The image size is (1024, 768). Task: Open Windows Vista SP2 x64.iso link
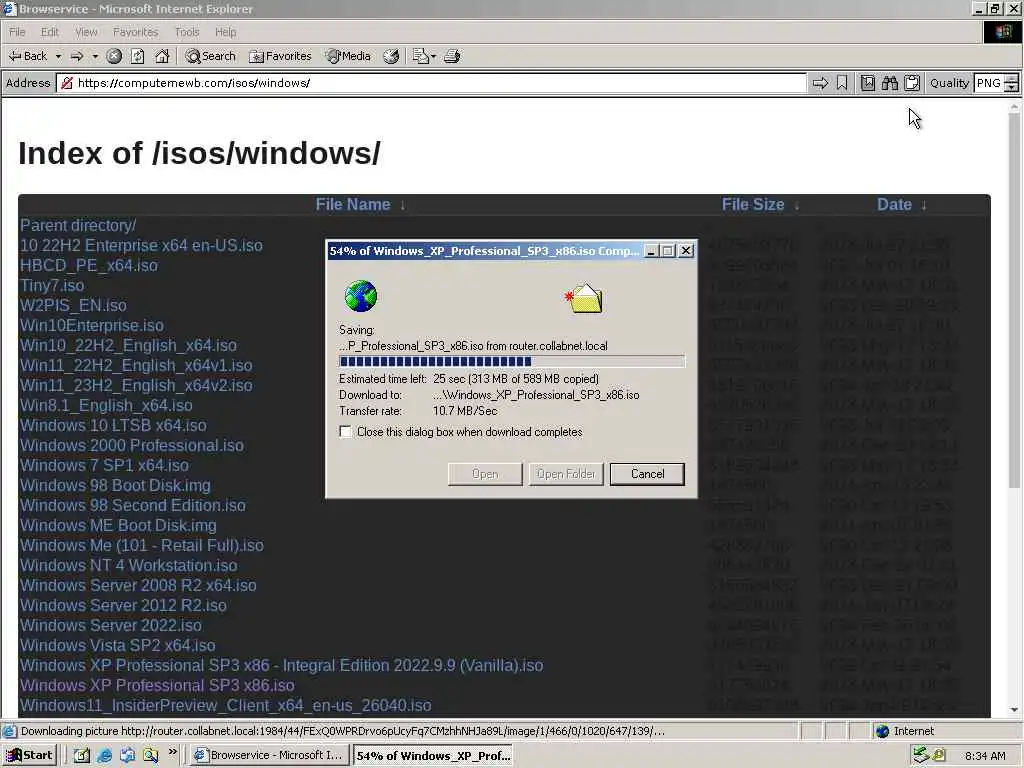pyautogui.click(x=118, y=645)
